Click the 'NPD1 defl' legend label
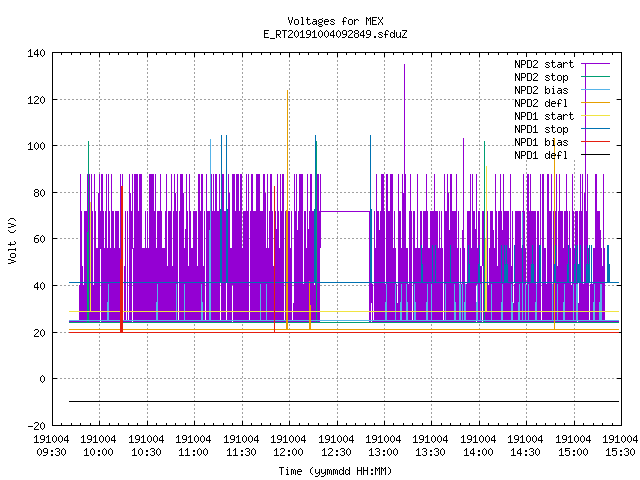This screenshot has width=640, height=480. [x=541, y=156]
